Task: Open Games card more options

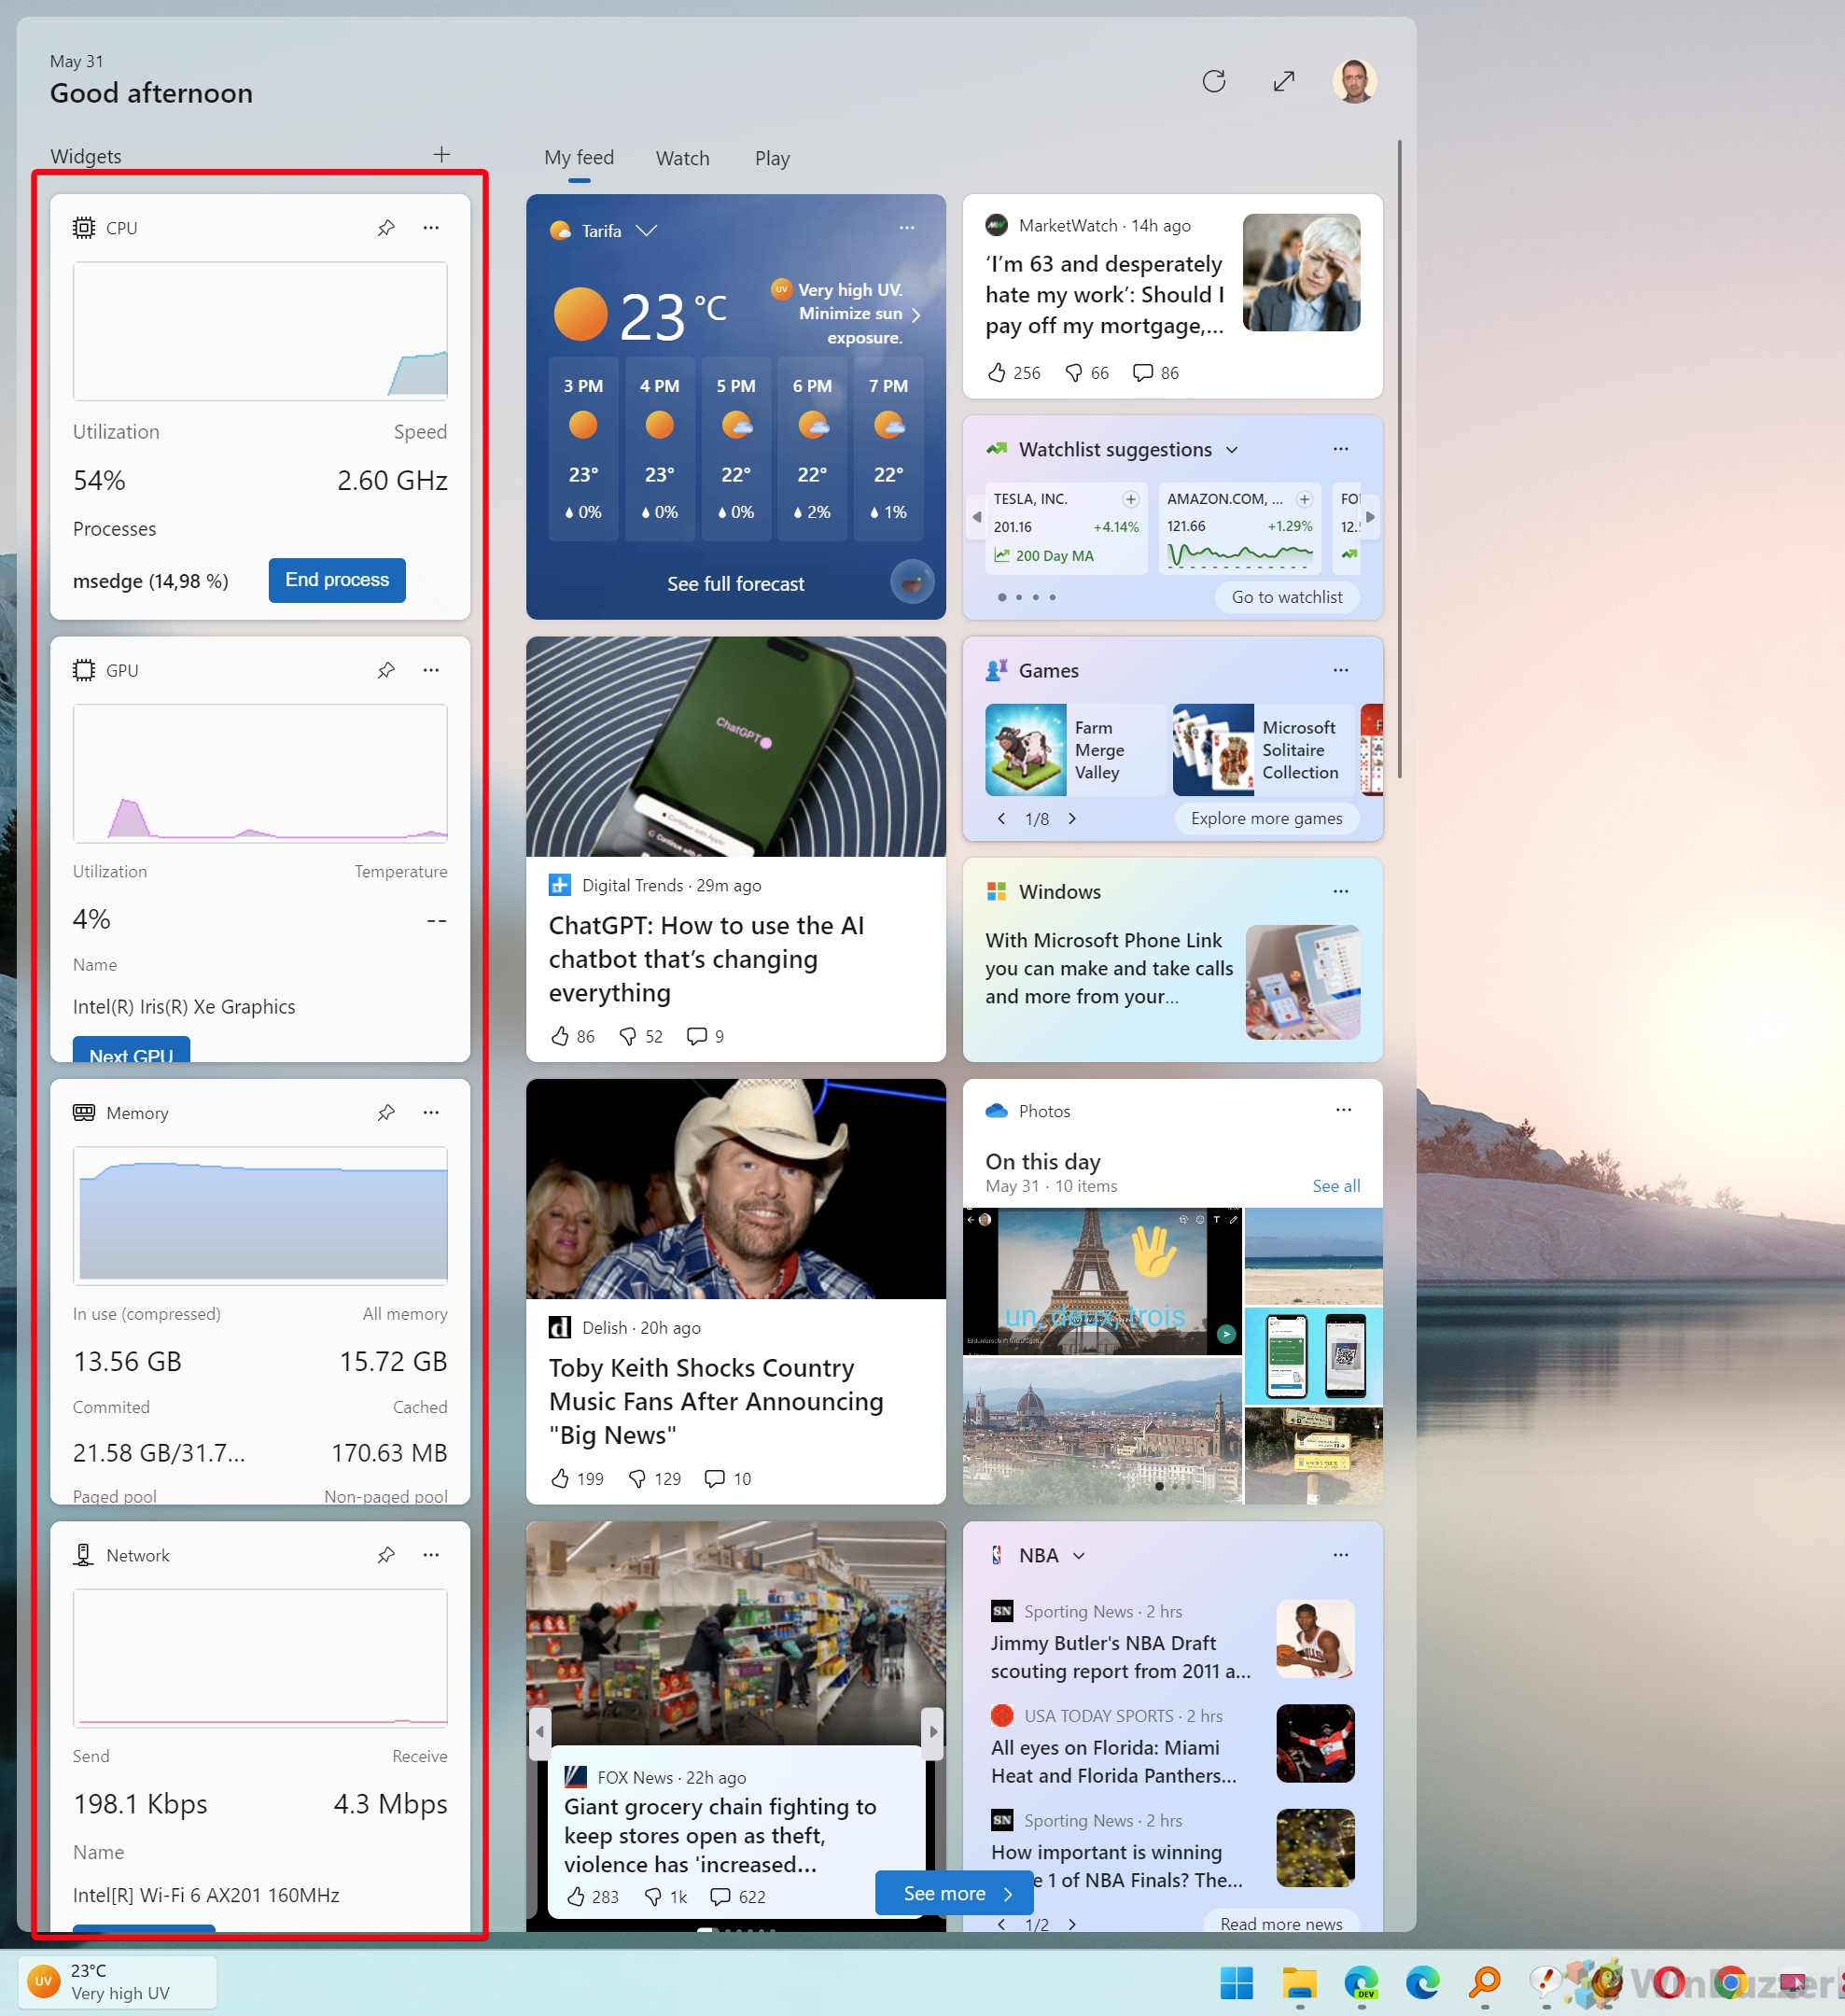Action: [x=1341, y=670]
